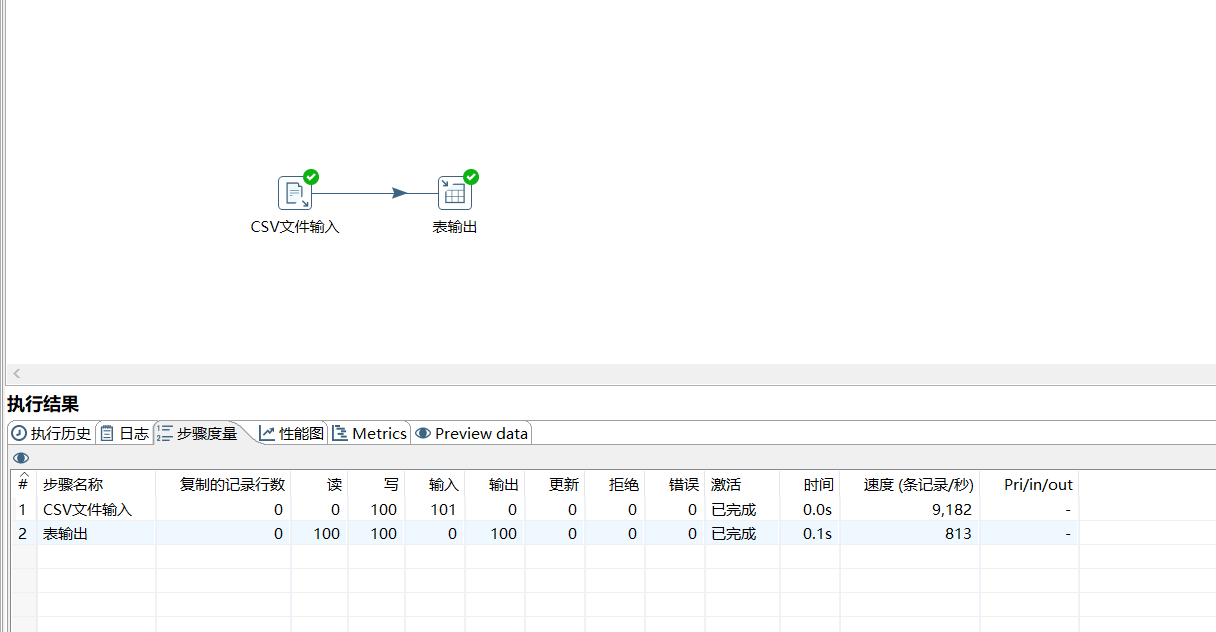Click the 激活 column header

[x=742, y=484]
